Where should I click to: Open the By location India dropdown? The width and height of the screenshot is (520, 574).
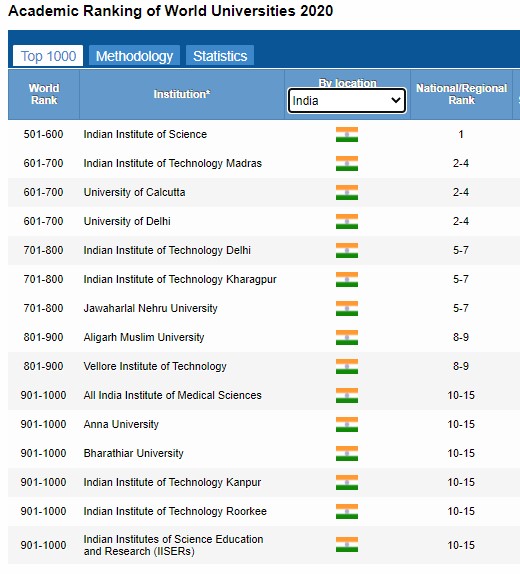(347, 100)
